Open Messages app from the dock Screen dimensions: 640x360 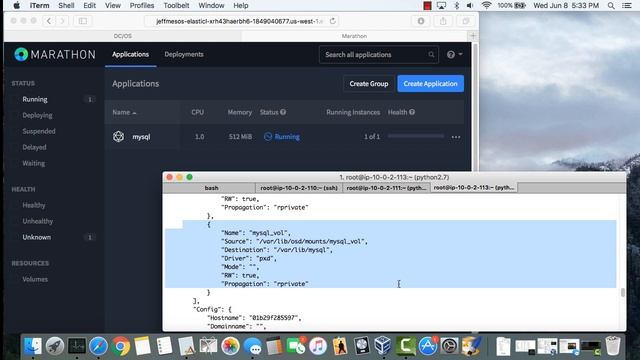(253, 346)
